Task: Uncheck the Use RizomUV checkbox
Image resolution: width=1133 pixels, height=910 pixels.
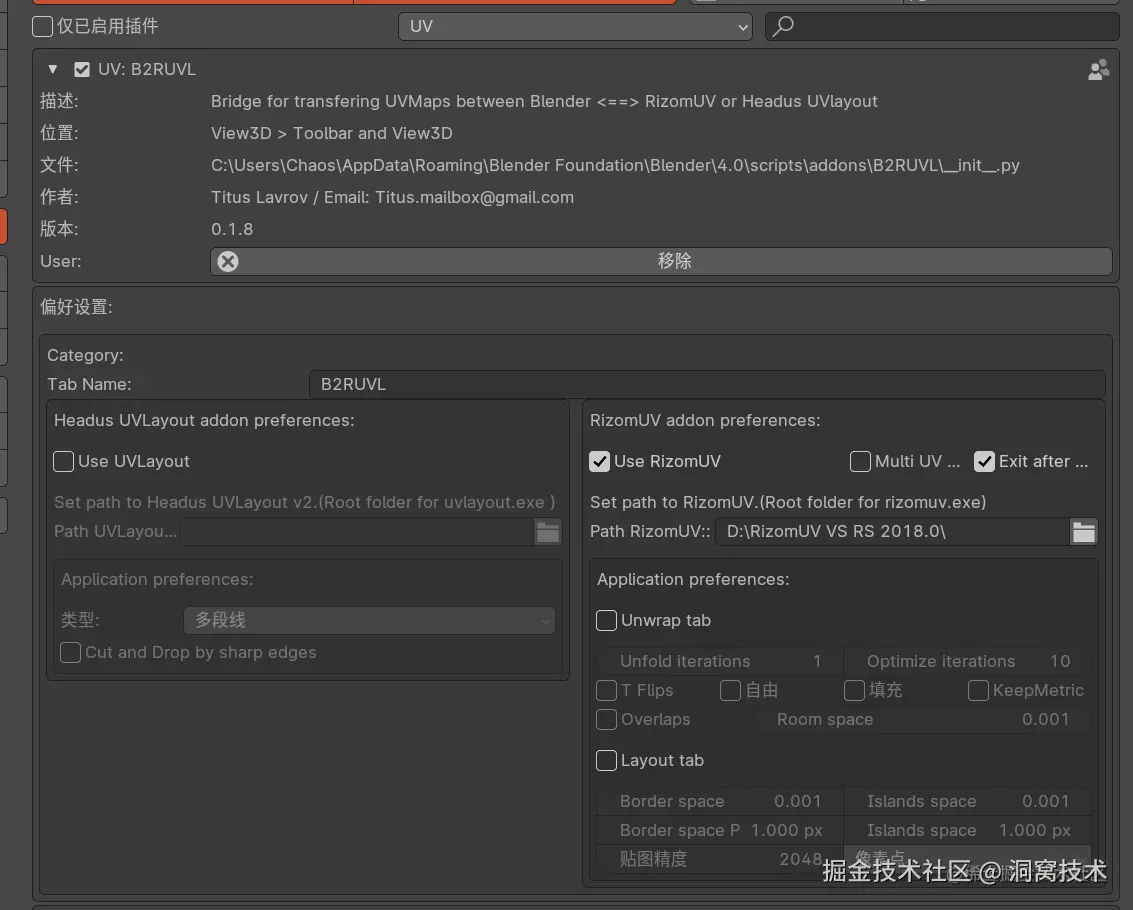Action: (600, 461)
